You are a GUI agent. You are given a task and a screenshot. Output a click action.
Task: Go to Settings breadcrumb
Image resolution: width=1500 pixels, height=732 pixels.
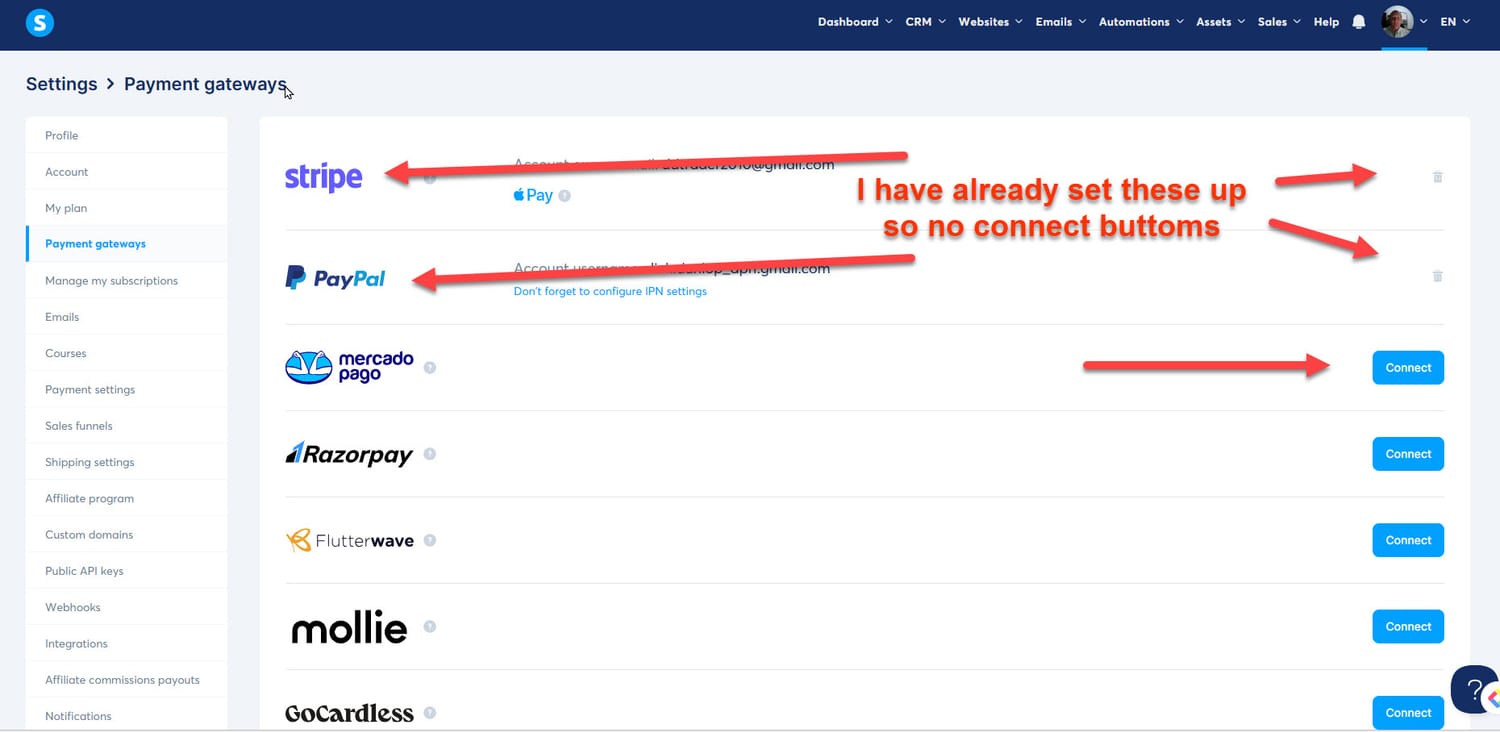[x=62, y=84]
